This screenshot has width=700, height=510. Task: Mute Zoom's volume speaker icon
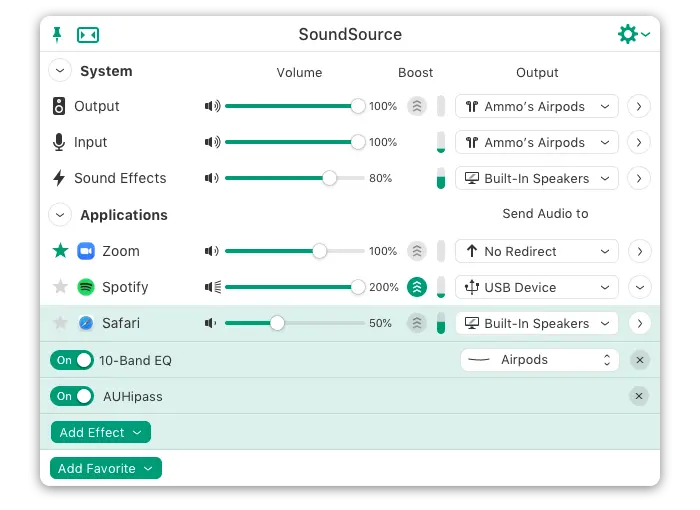212,251
